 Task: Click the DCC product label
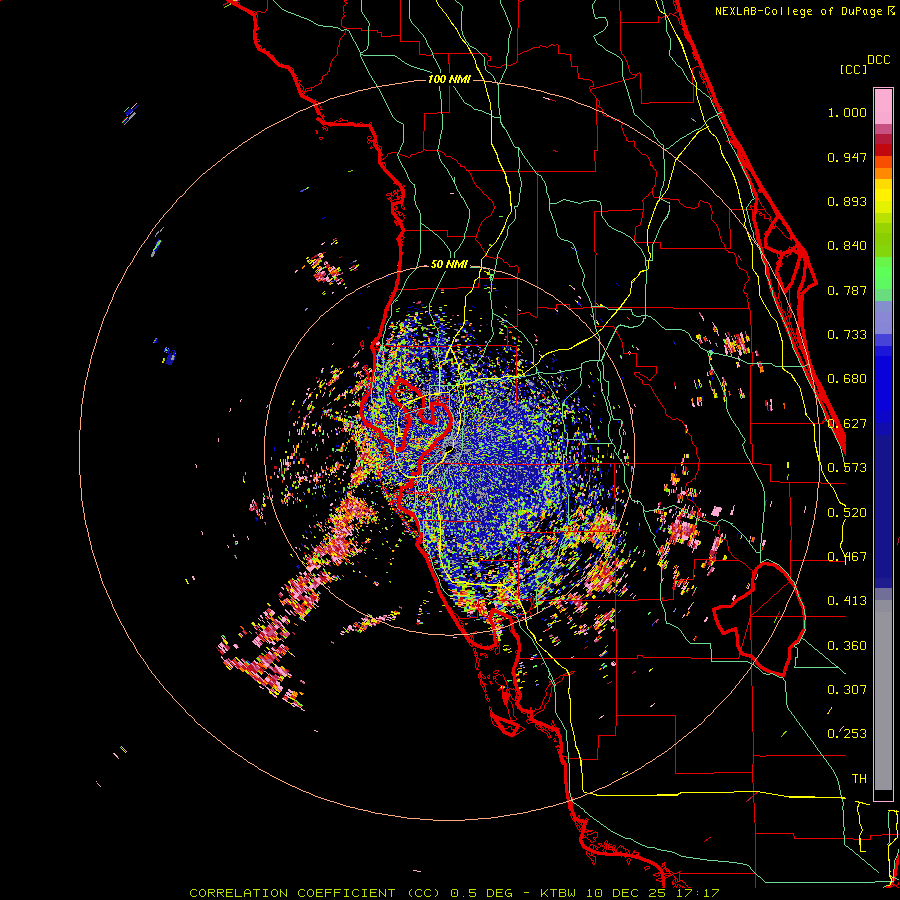coord(878,60)
